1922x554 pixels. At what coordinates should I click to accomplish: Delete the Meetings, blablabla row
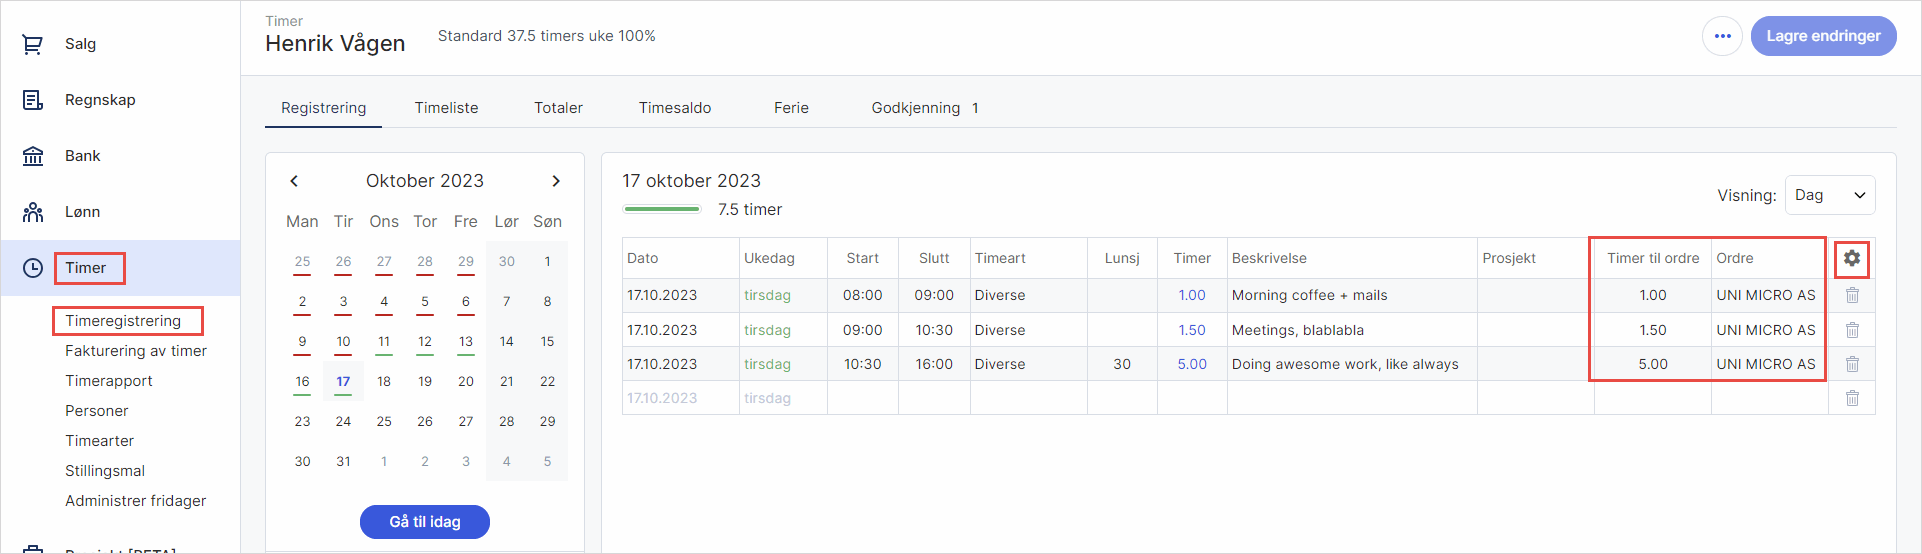coord(1852,330)
